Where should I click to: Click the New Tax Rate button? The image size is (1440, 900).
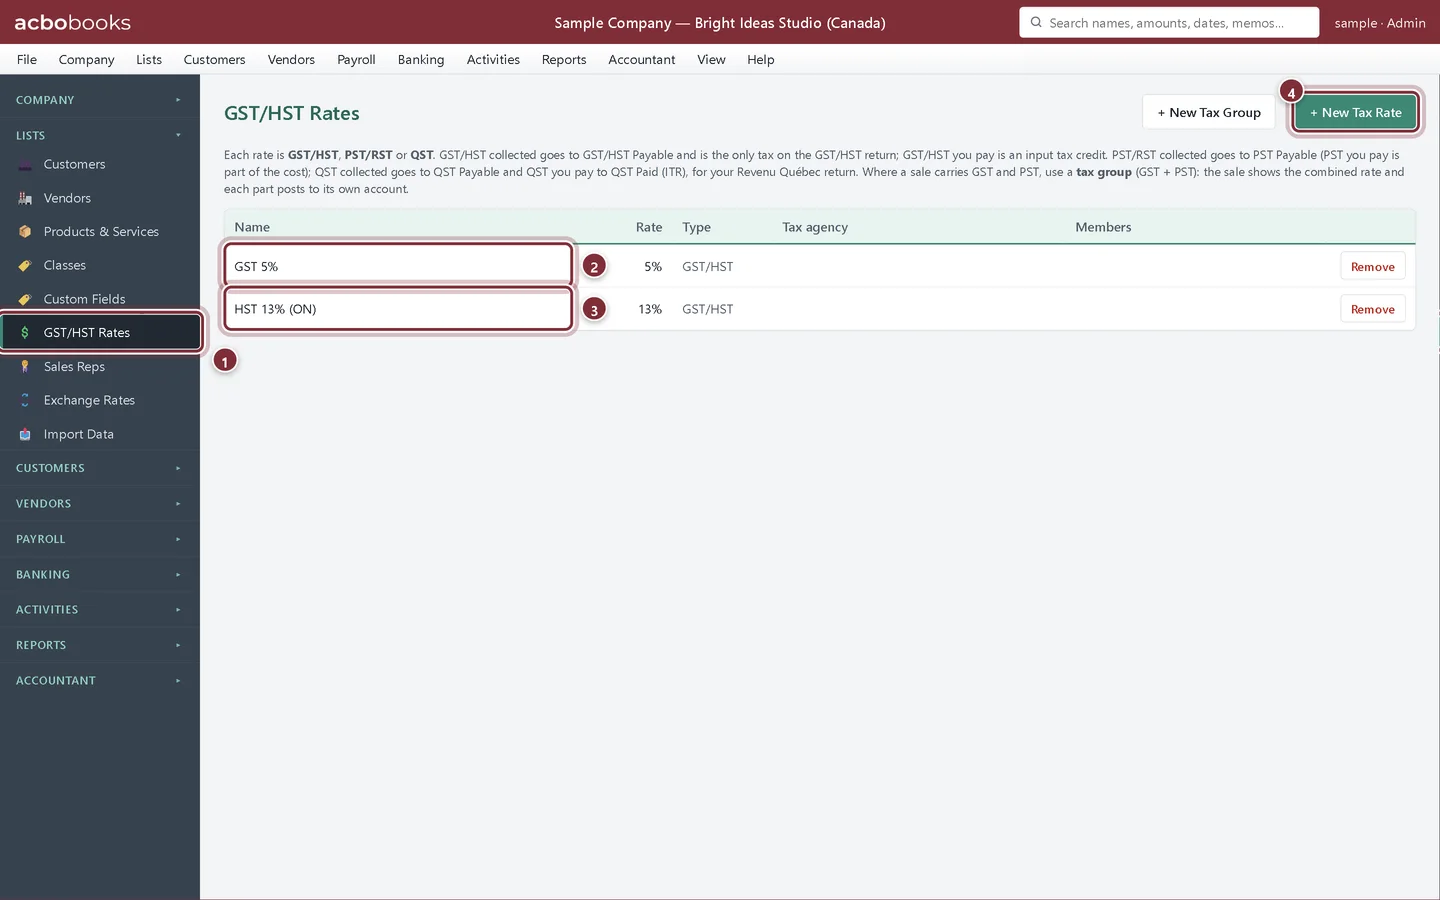pos(1355,112)
